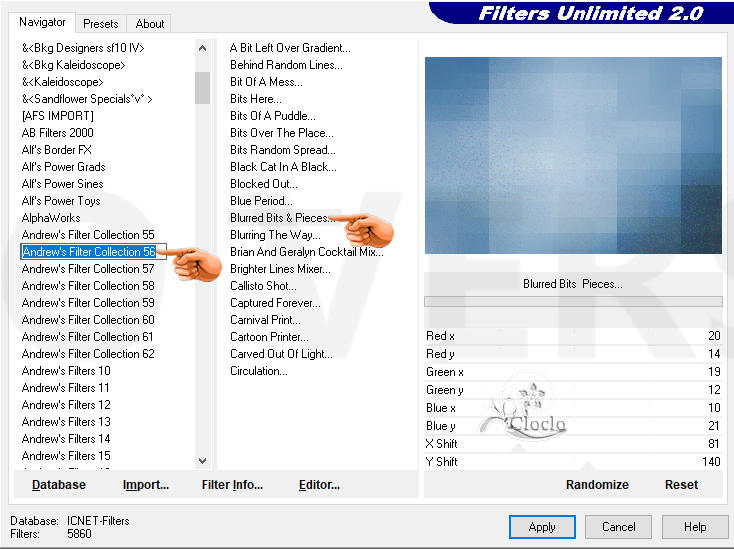Click the blue filter preview image
The width and height of the screenshot is (734, 549).
573,155
